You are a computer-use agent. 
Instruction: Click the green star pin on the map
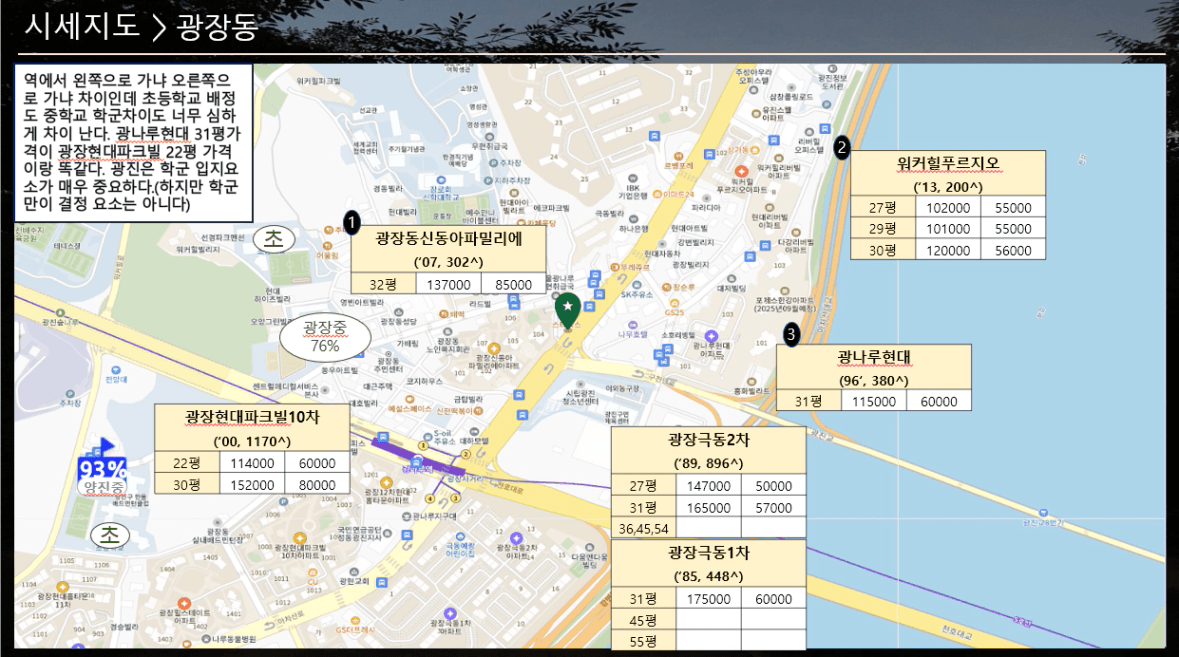tap(568, 310)
